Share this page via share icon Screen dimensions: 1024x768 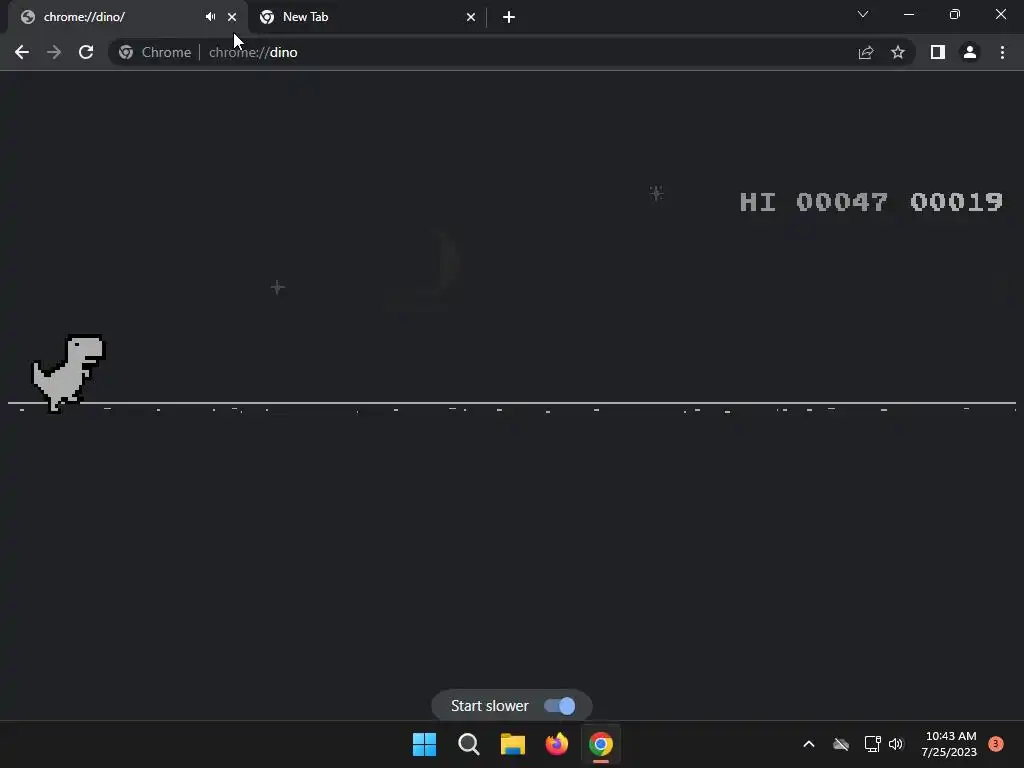(x=866, y=52)
